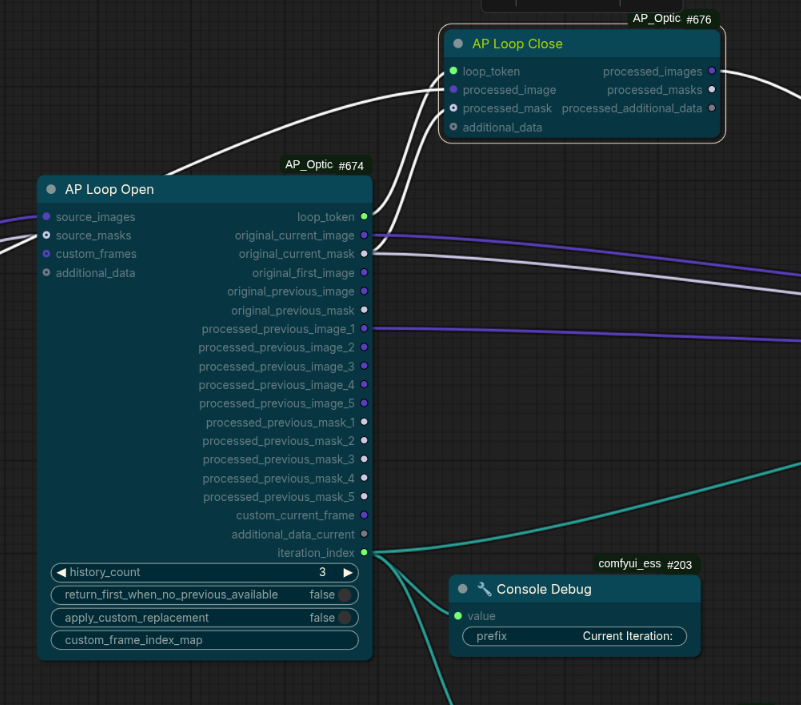The width and height of the screenshot is (801, 705).
Task: Click the AP_Optic #674 badge
Action: pyautogui.click(x=325, y=165)
